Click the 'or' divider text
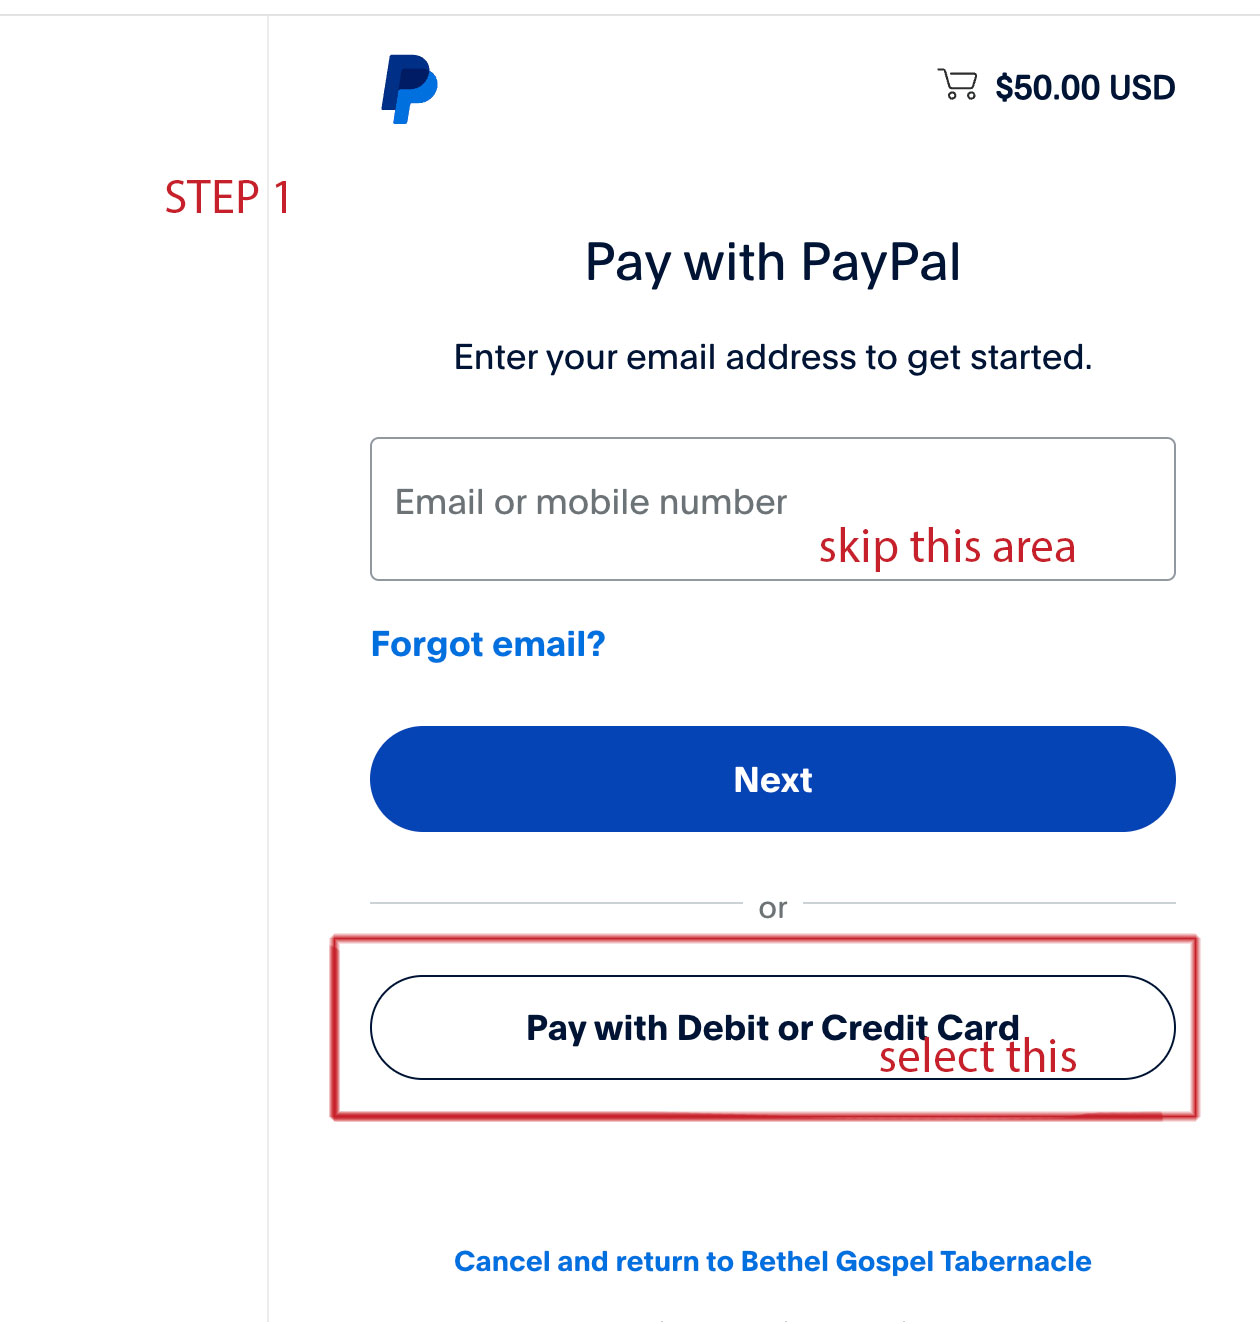This screenshot has height=1324, width=1260. click(x=772, y=908)
